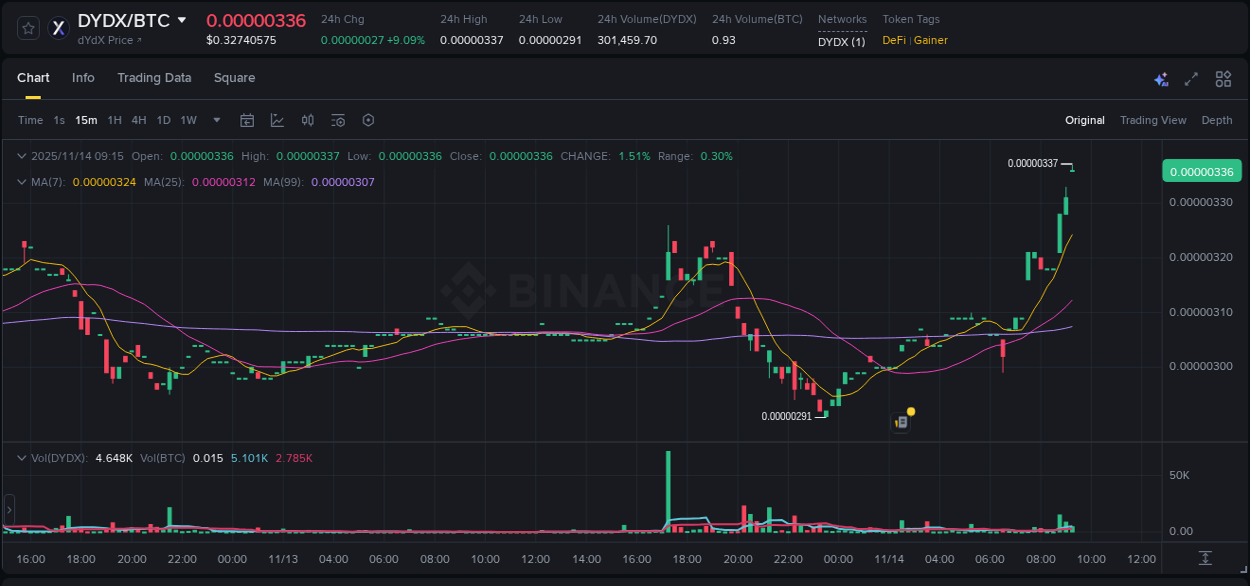Viewport: 1250px width, 586px height.
Task: Open the go-to-date calendar tool
Action: [247, 119]
